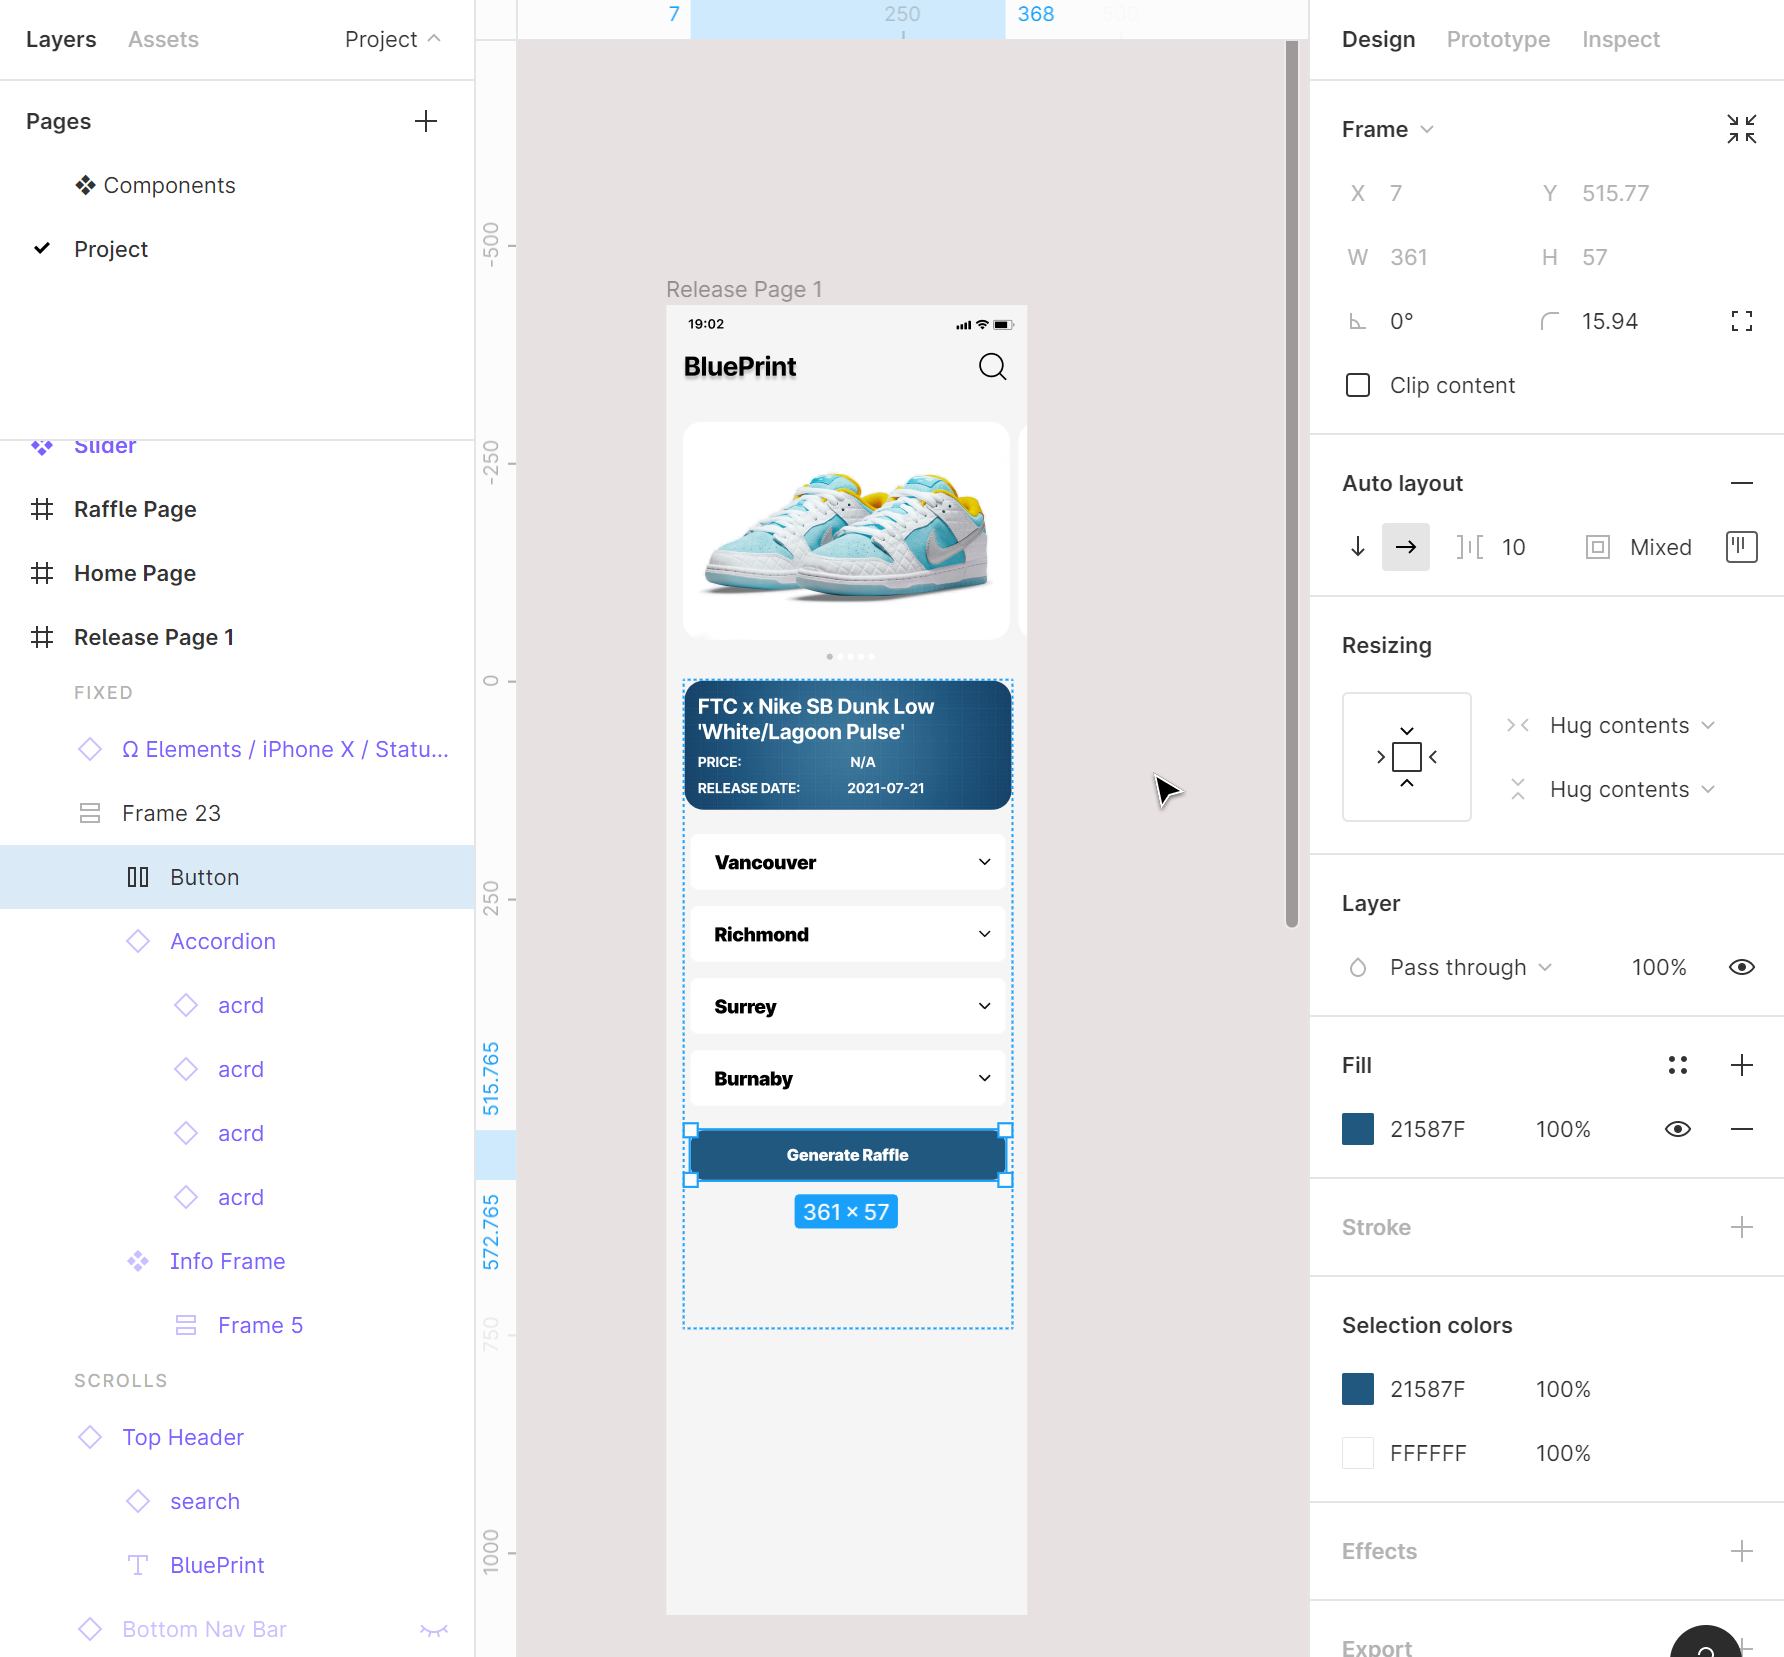Click the canvas vertical scrollbar
The width and height of the screenshot is (1784, 1657).
(1291, 484)
